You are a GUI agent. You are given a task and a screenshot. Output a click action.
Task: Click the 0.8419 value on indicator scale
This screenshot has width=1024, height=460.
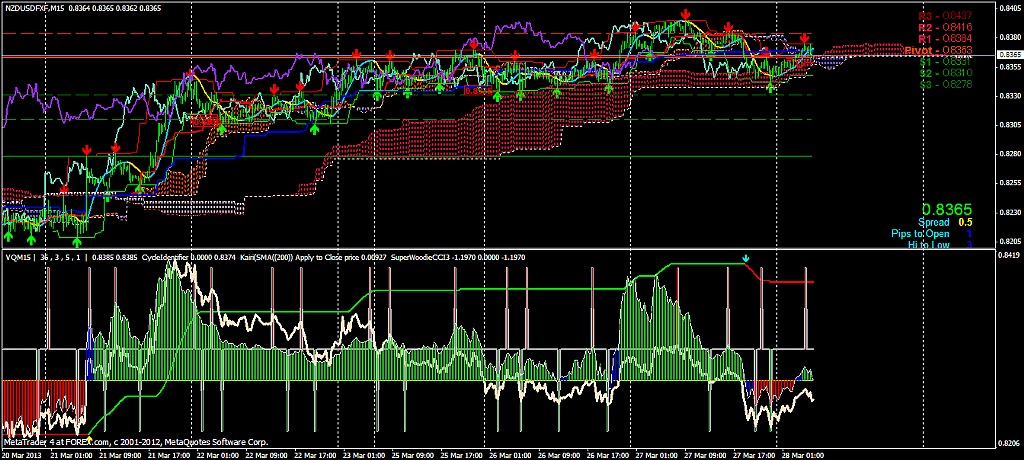tap(1007, 257)
